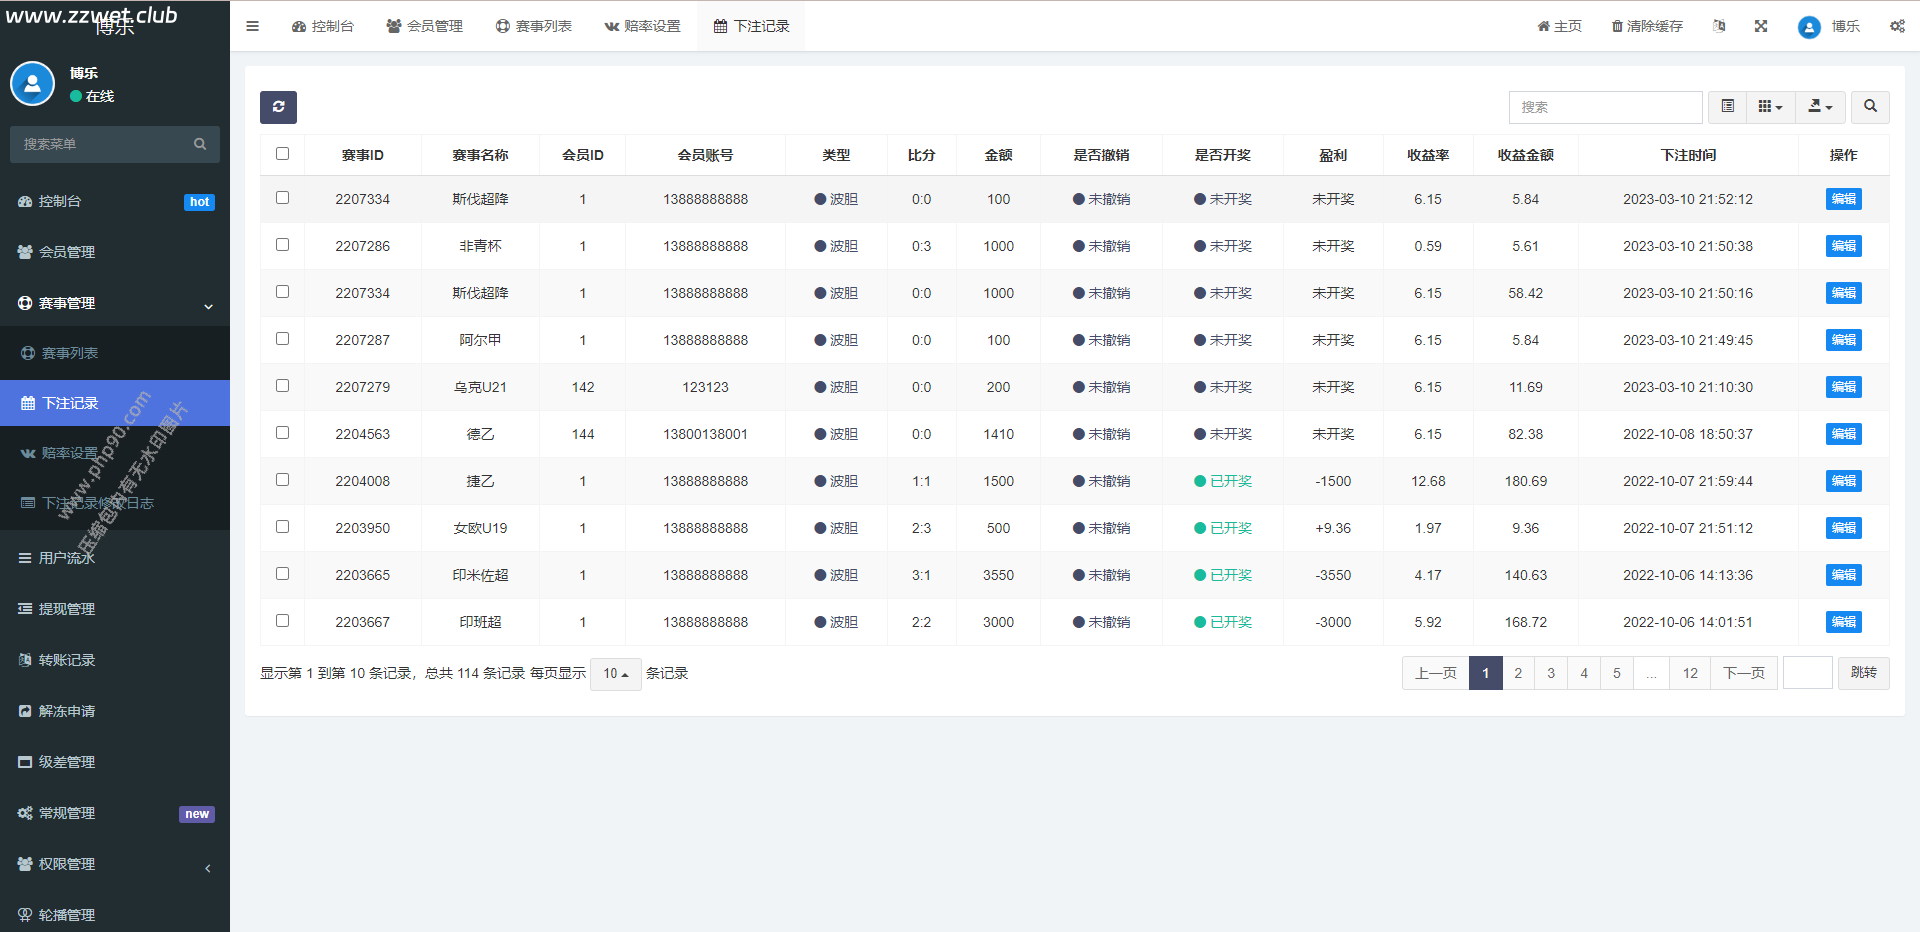
Task: Edit the 乌克U21 bet record
Action: click(x=1843, y=387)
